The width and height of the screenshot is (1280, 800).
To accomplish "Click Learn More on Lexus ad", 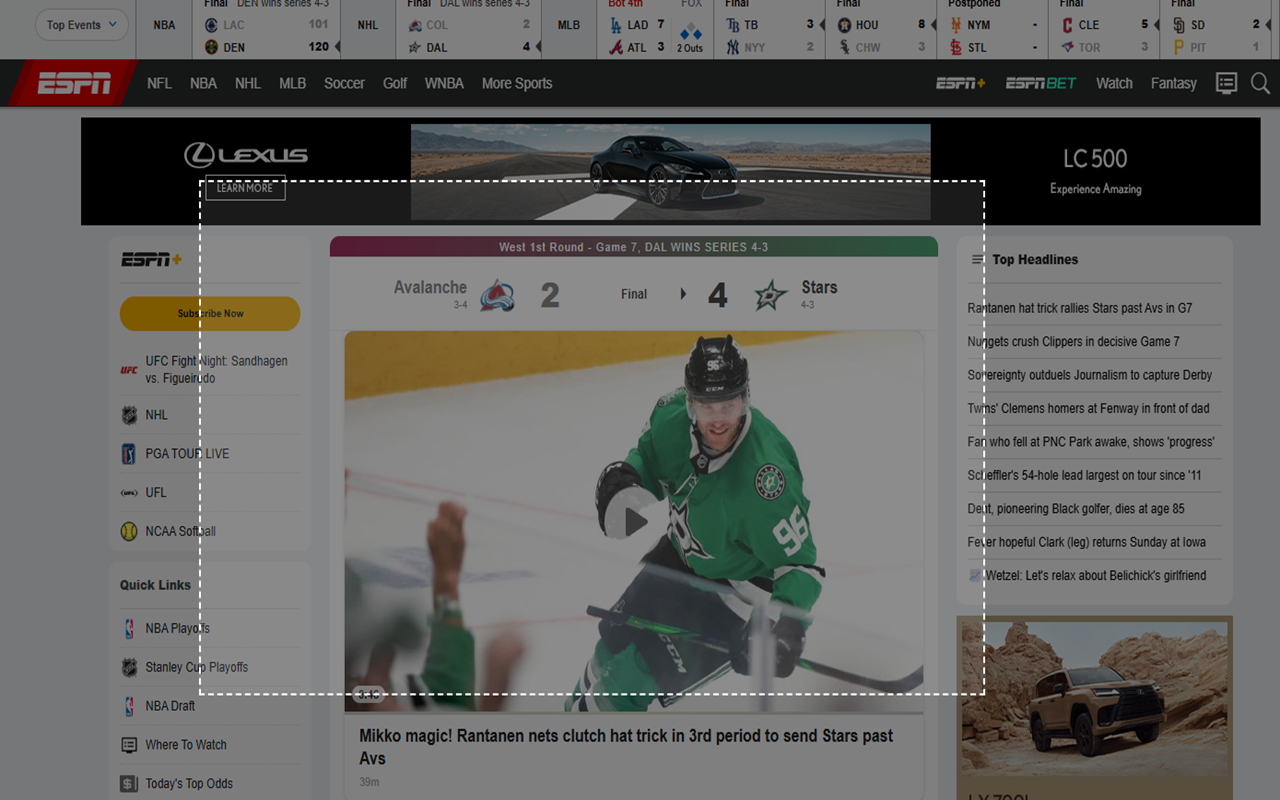I will pyautogui.click(x=245, y=188).
